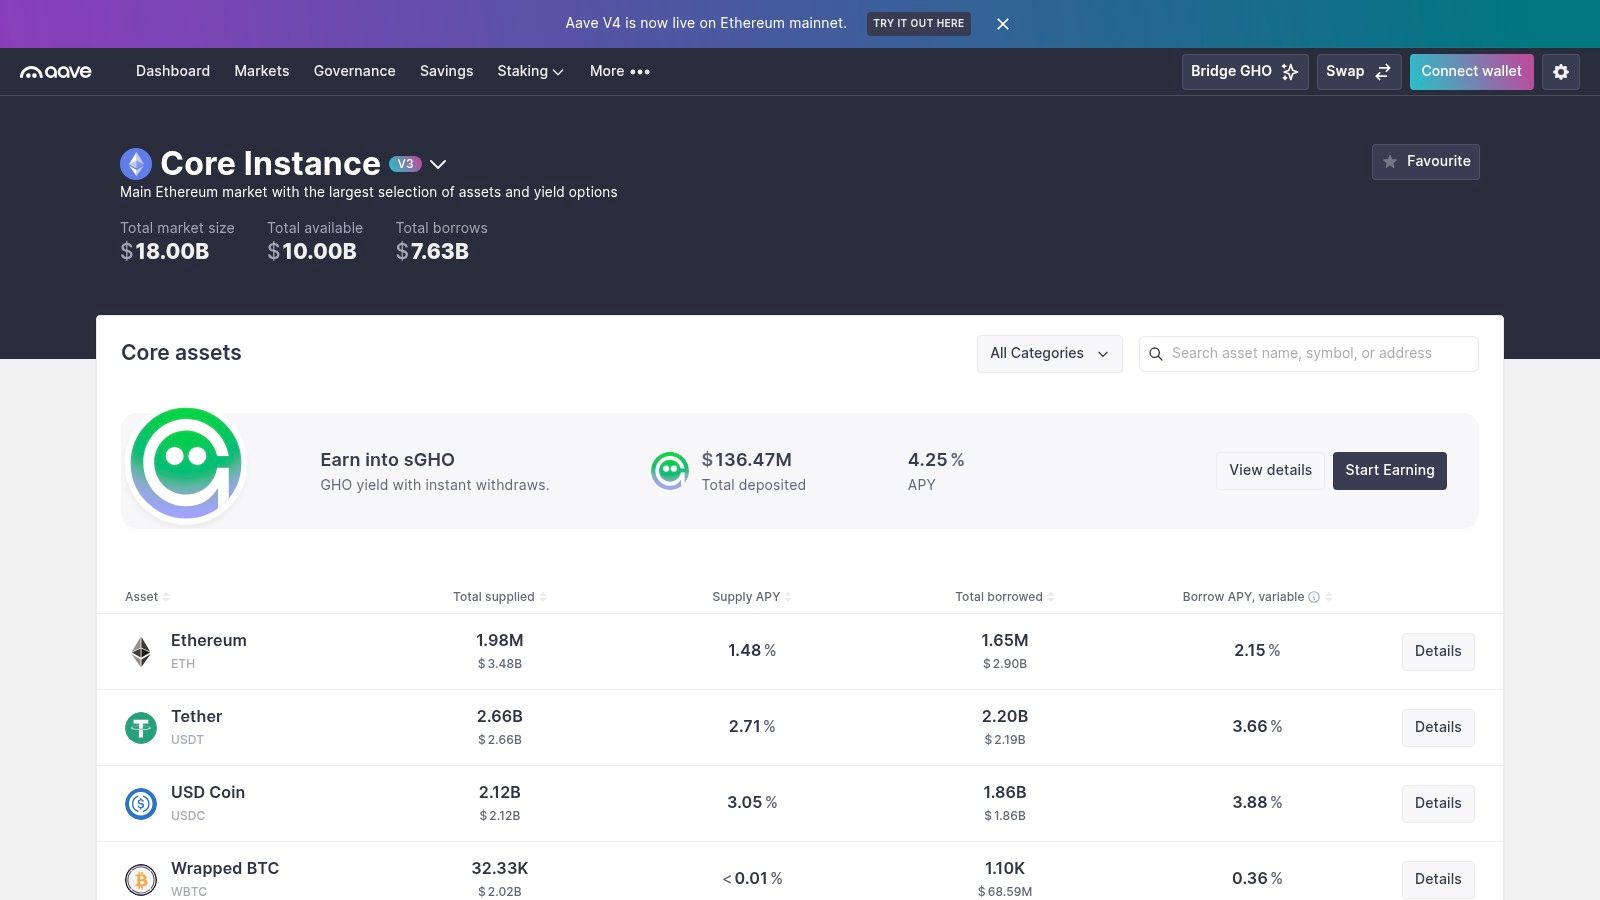Open Details for Ethereum
This screenshot has height=900, width=1600.
tap(1438, 652)
